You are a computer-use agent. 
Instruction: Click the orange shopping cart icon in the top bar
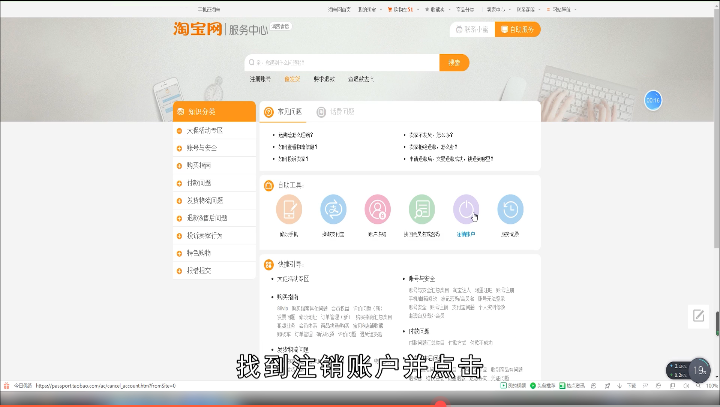pos(390,9)
